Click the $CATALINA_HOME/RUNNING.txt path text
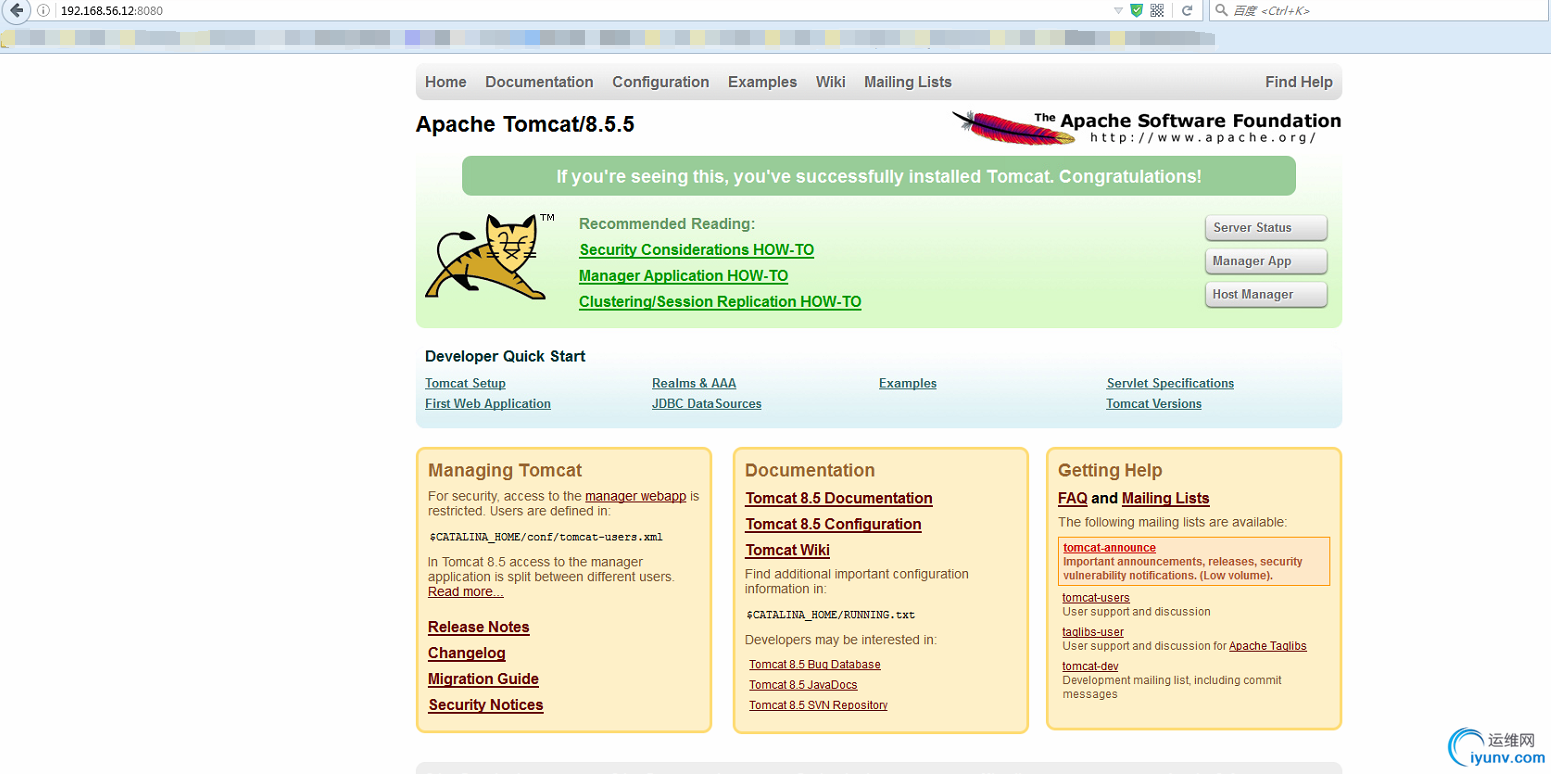The width and height of the screenshot is (1551, 774). click(x=831, y=615)
